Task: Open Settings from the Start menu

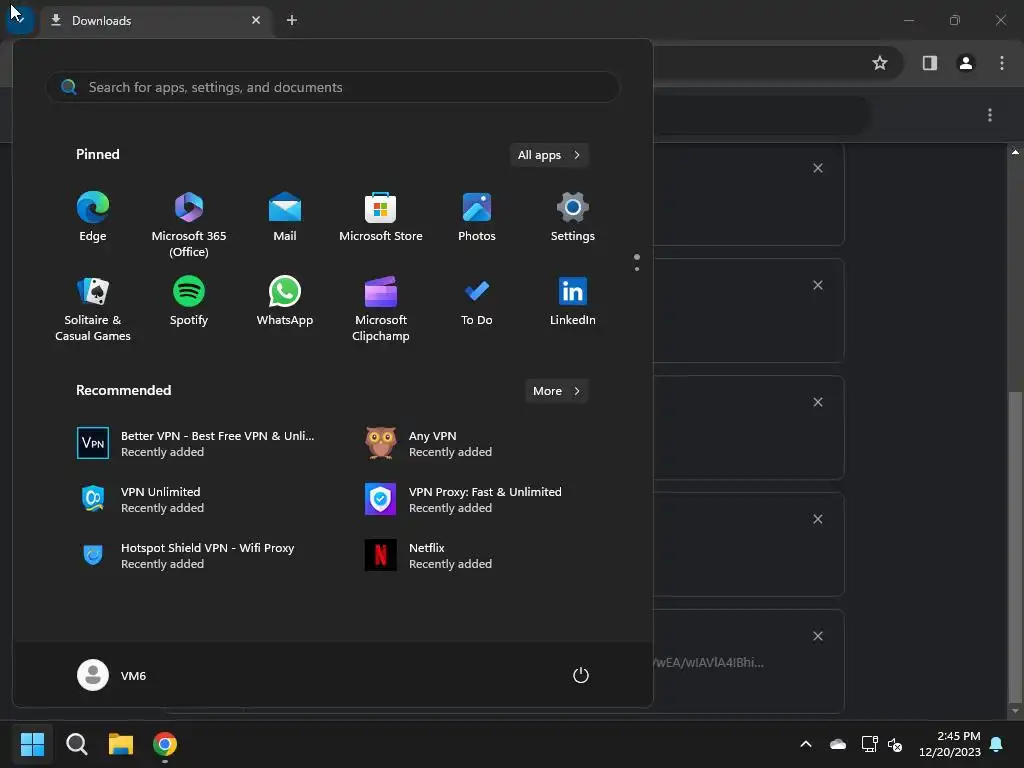Action: [x=573, y=217]
